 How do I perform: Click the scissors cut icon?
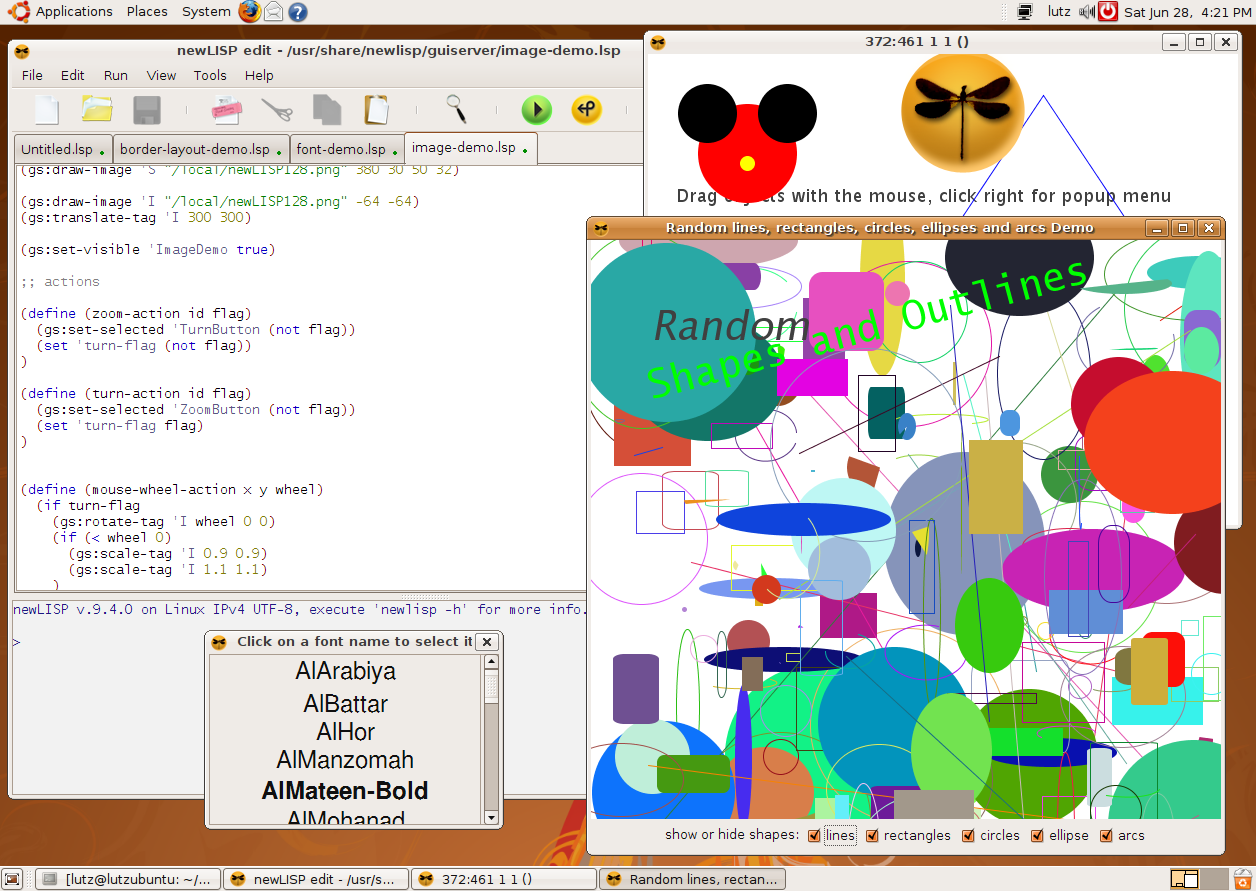pos(277,109)
